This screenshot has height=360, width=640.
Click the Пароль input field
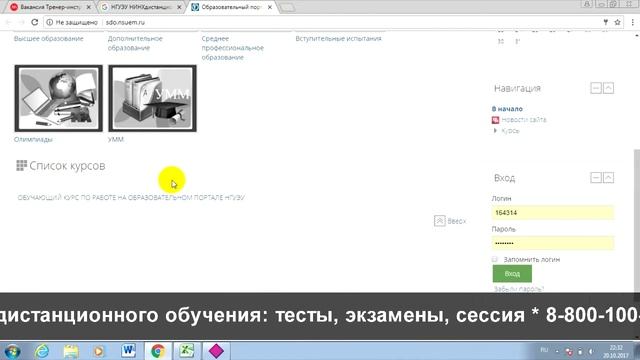click(553, 243)
